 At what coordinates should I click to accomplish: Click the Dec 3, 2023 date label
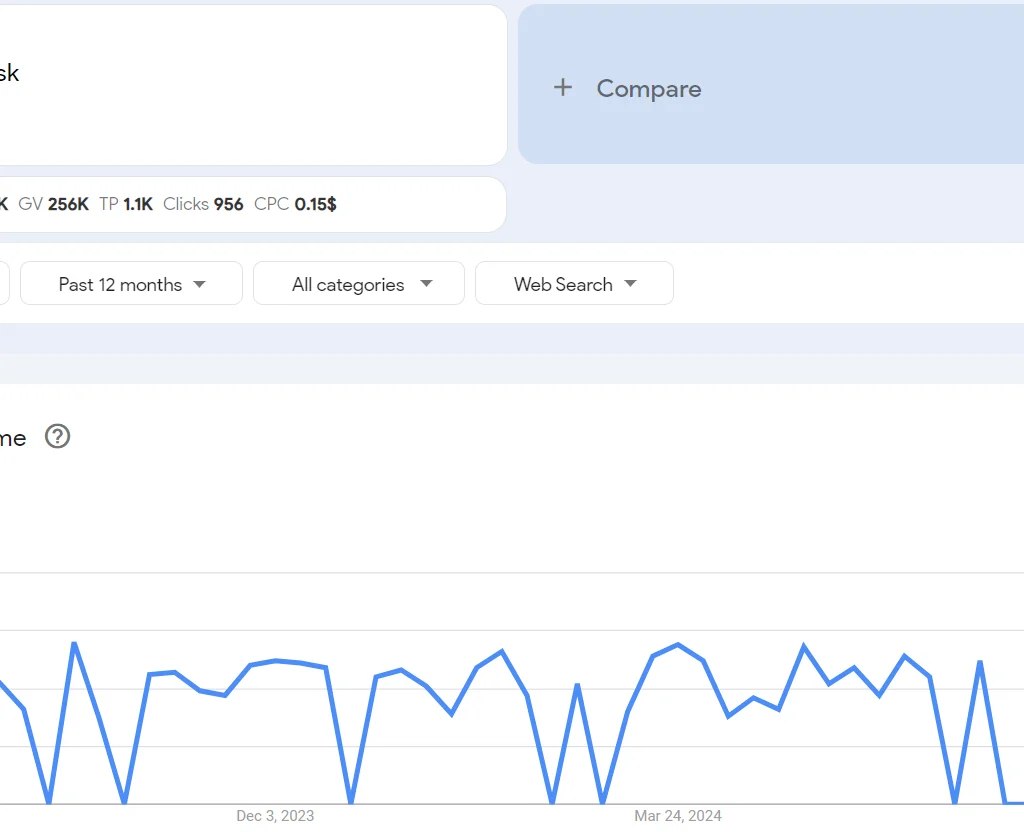274,816
